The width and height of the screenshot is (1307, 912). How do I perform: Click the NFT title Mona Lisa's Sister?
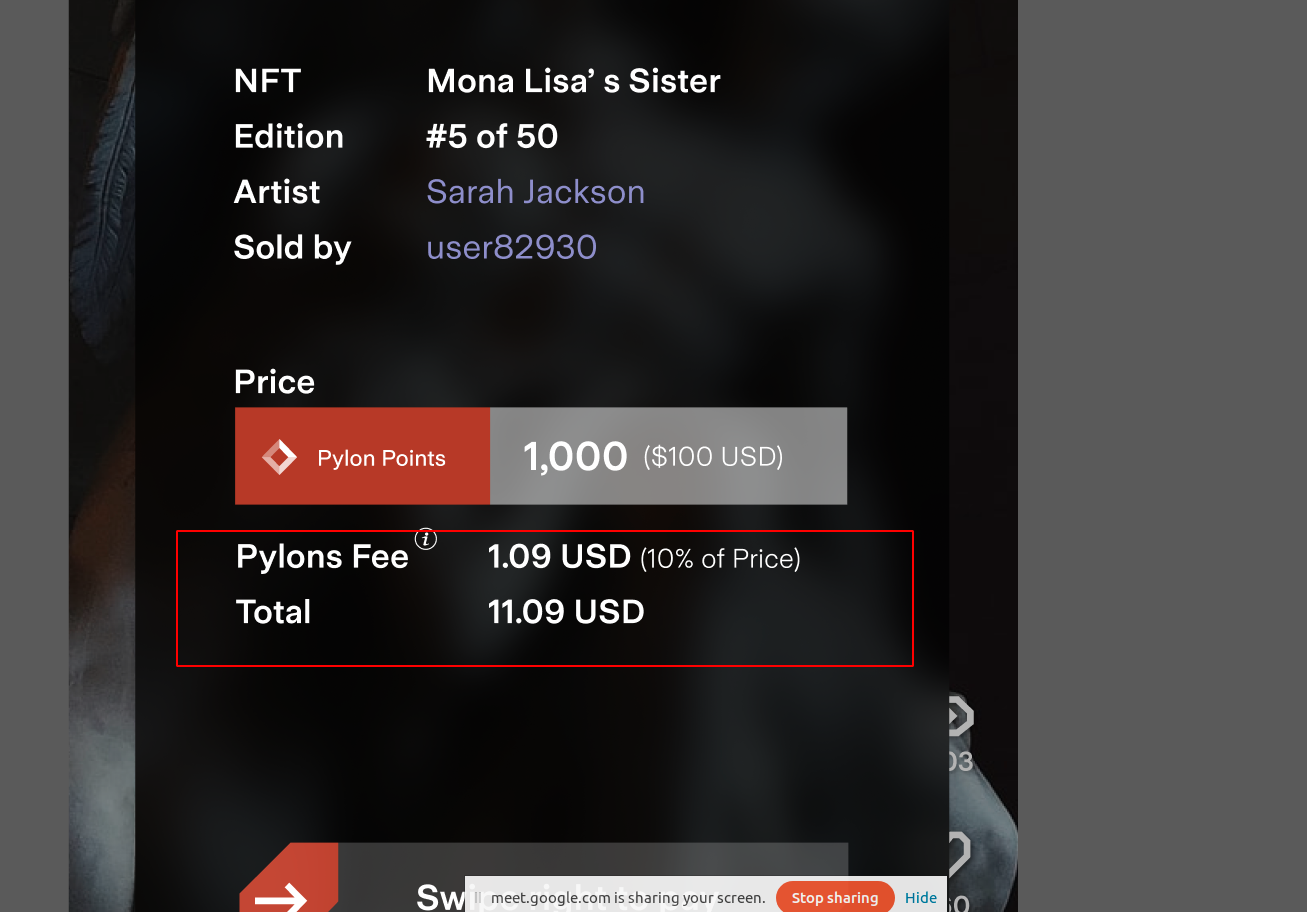(573, 81)
